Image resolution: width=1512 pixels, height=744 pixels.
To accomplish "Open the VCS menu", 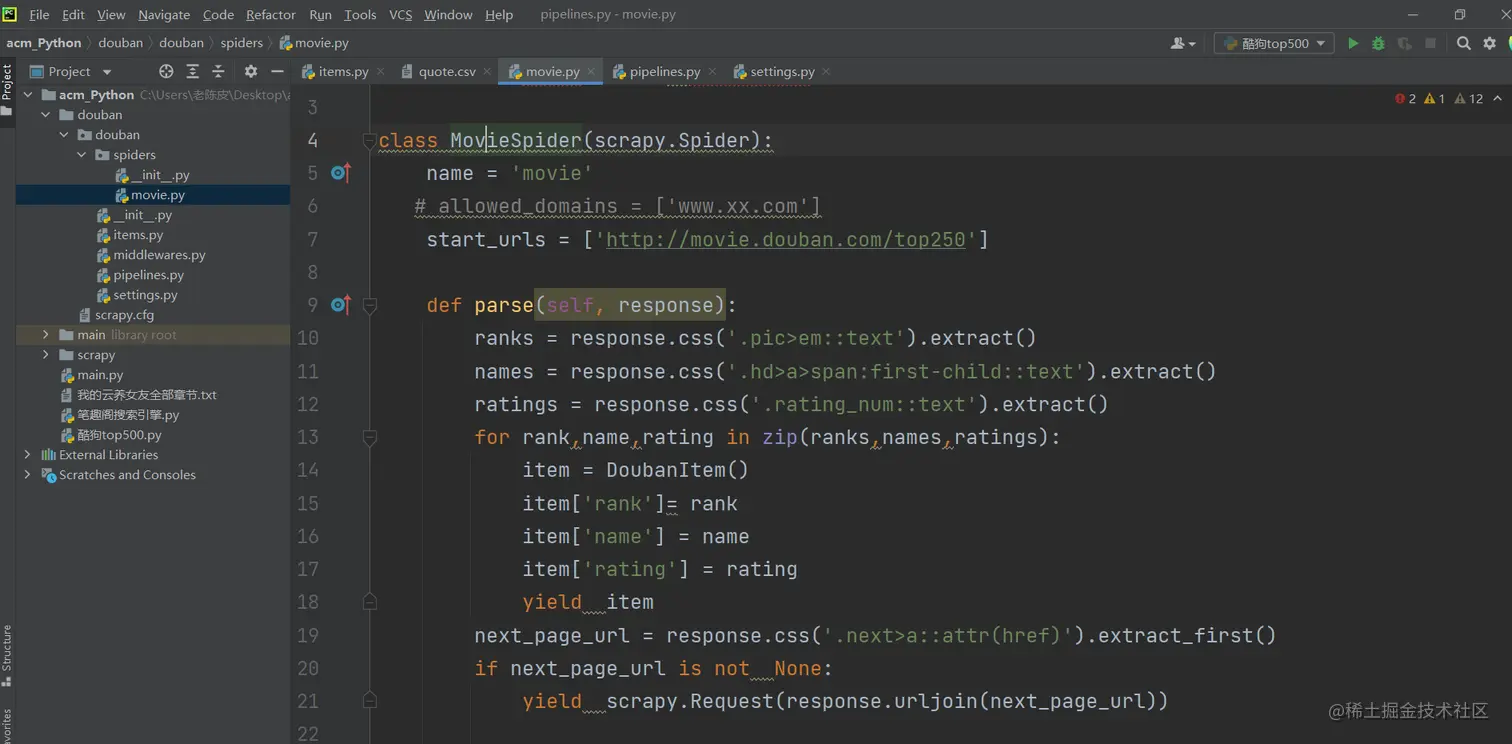I will click(x=400, y=14).
